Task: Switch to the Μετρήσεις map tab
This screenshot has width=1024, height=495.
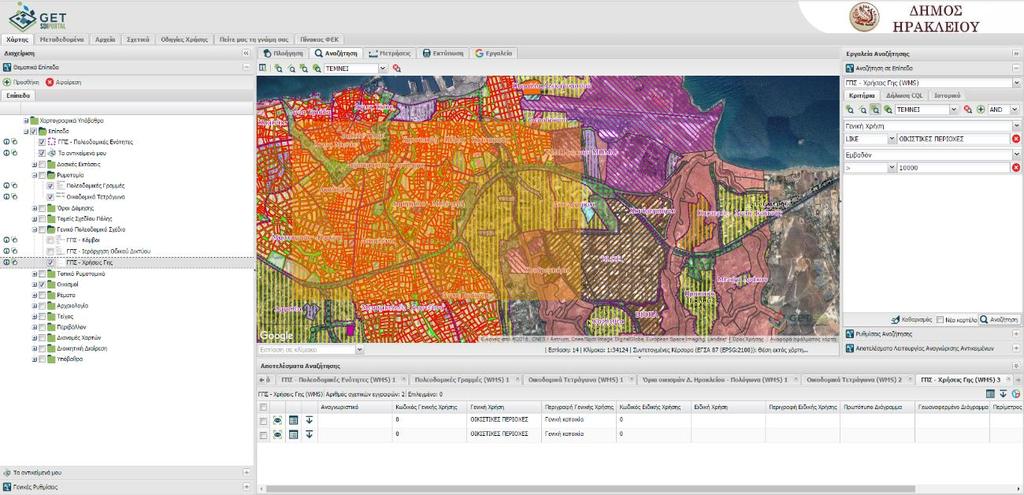Action: click(390, 54)
